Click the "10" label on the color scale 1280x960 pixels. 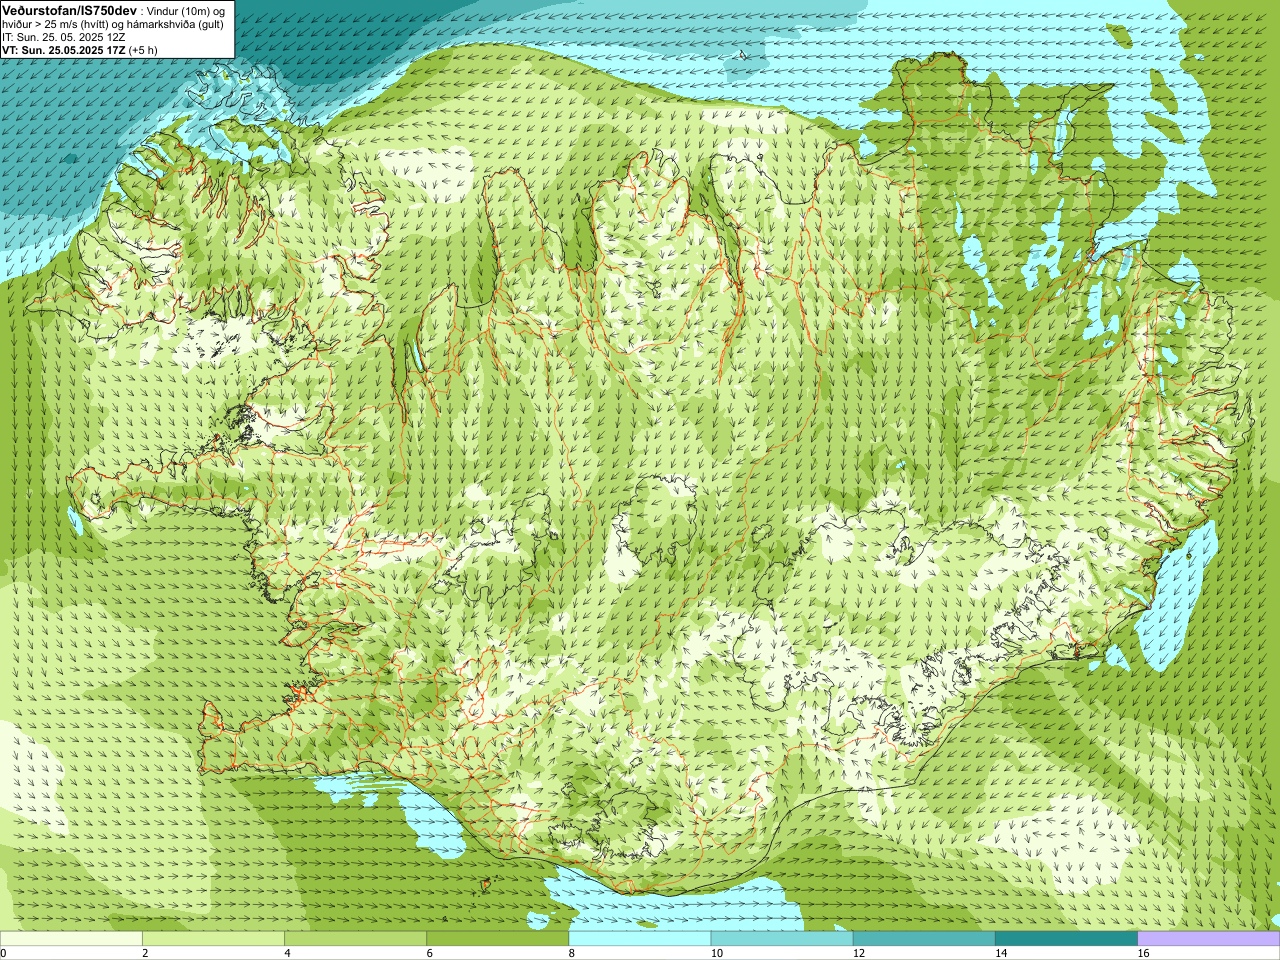[716, 953]
